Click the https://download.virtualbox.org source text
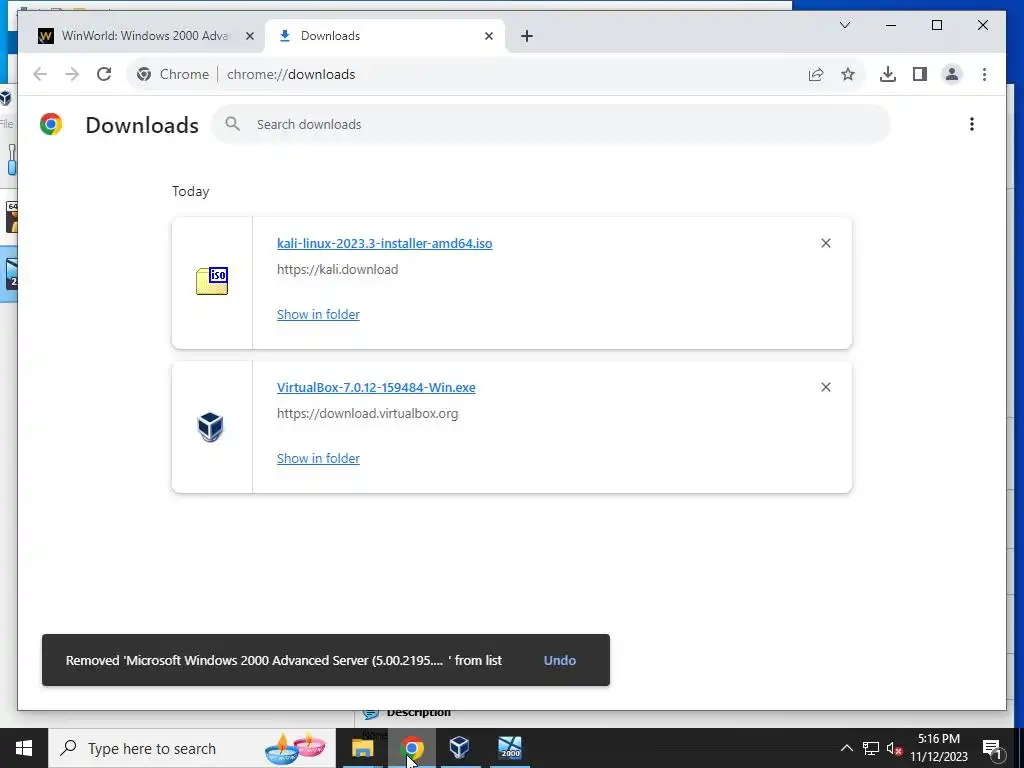 point(367,413)
